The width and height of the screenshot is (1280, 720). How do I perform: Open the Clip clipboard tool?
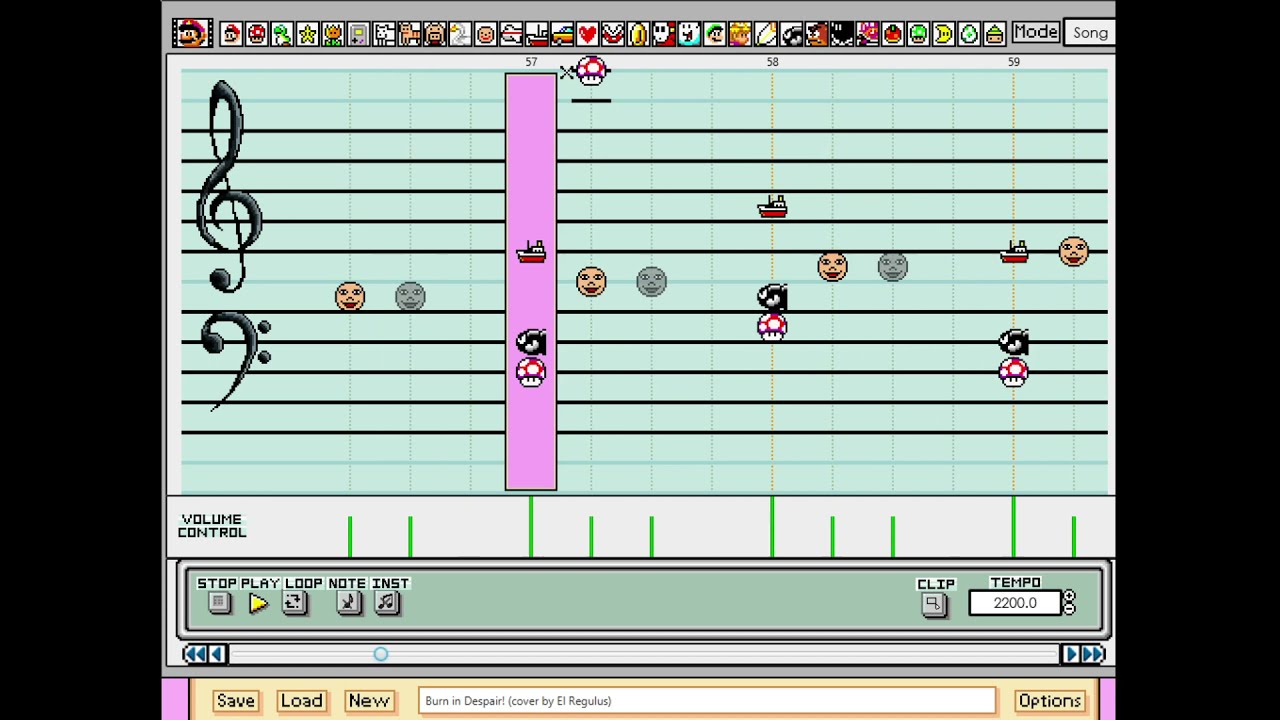[x=934, y=604]
